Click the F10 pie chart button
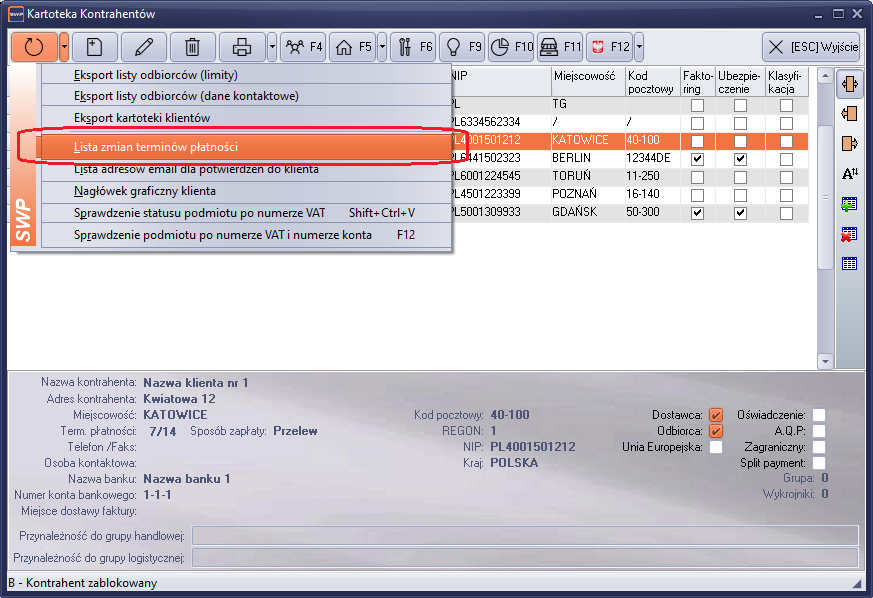The width and height of the screenshot is (873, 598). click(x=512, y=46)
